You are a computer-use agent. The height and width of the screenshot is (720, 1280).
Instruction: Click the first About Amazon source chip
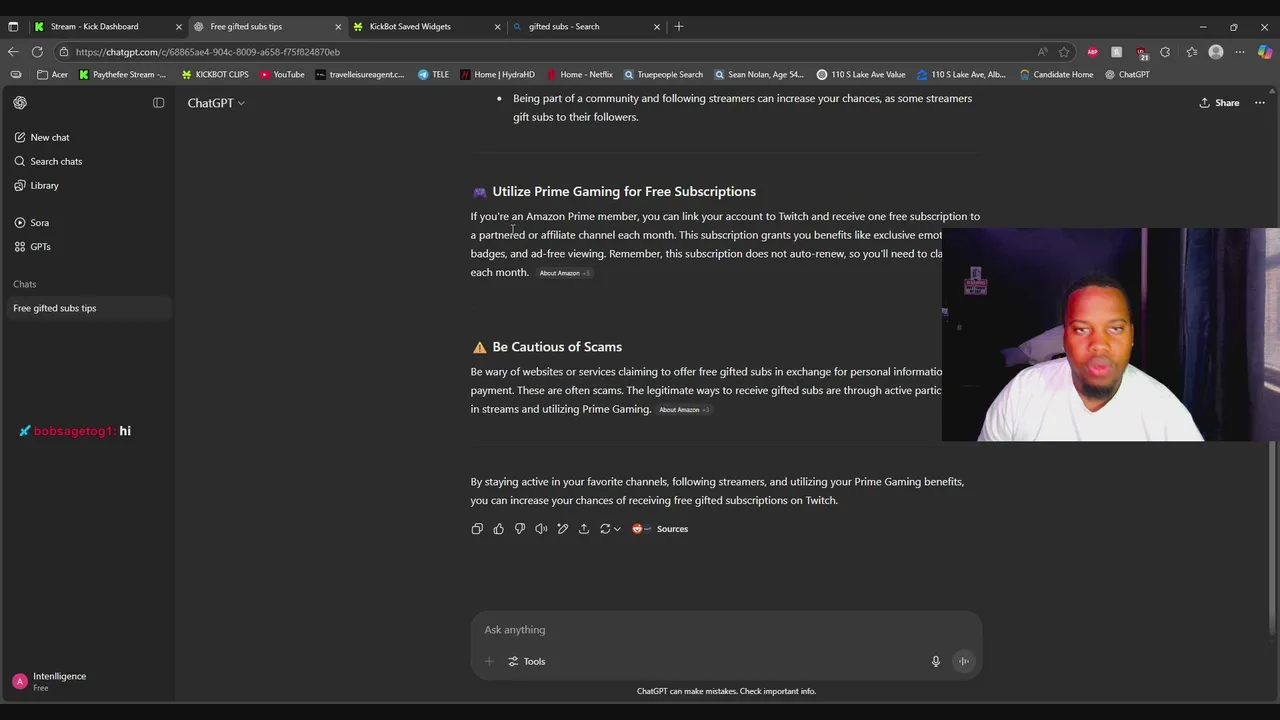coord(565,273)
